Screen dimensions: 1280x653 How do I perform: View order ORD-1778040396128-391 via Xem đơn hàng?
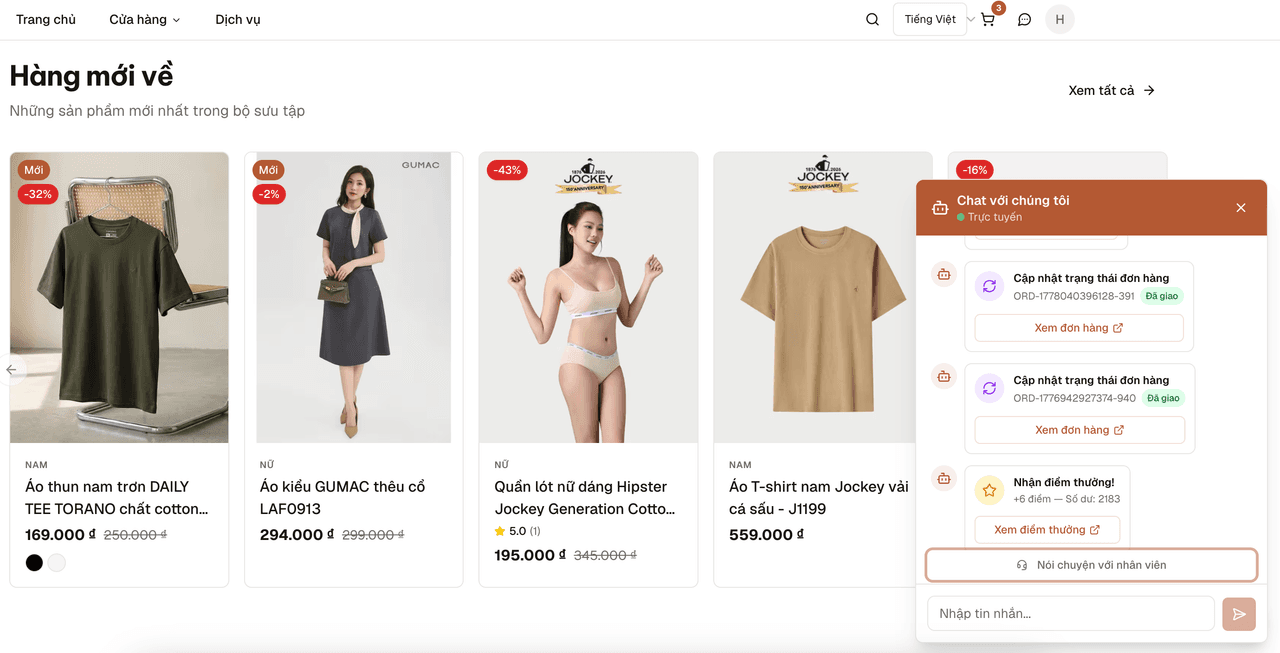pyautogui.click(x=1079, y=328)
